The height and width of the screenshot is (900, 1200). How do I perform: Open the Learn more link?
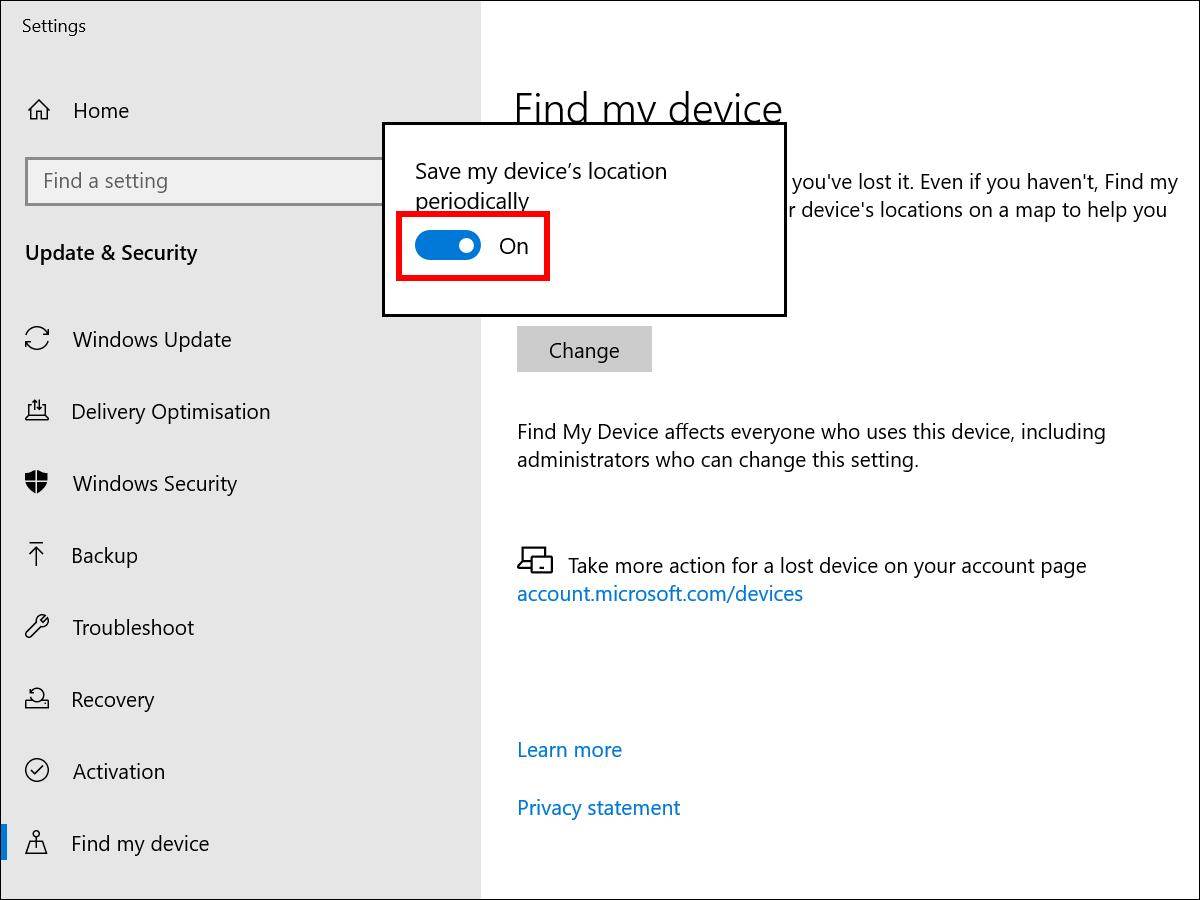click(x=569, y=750)
